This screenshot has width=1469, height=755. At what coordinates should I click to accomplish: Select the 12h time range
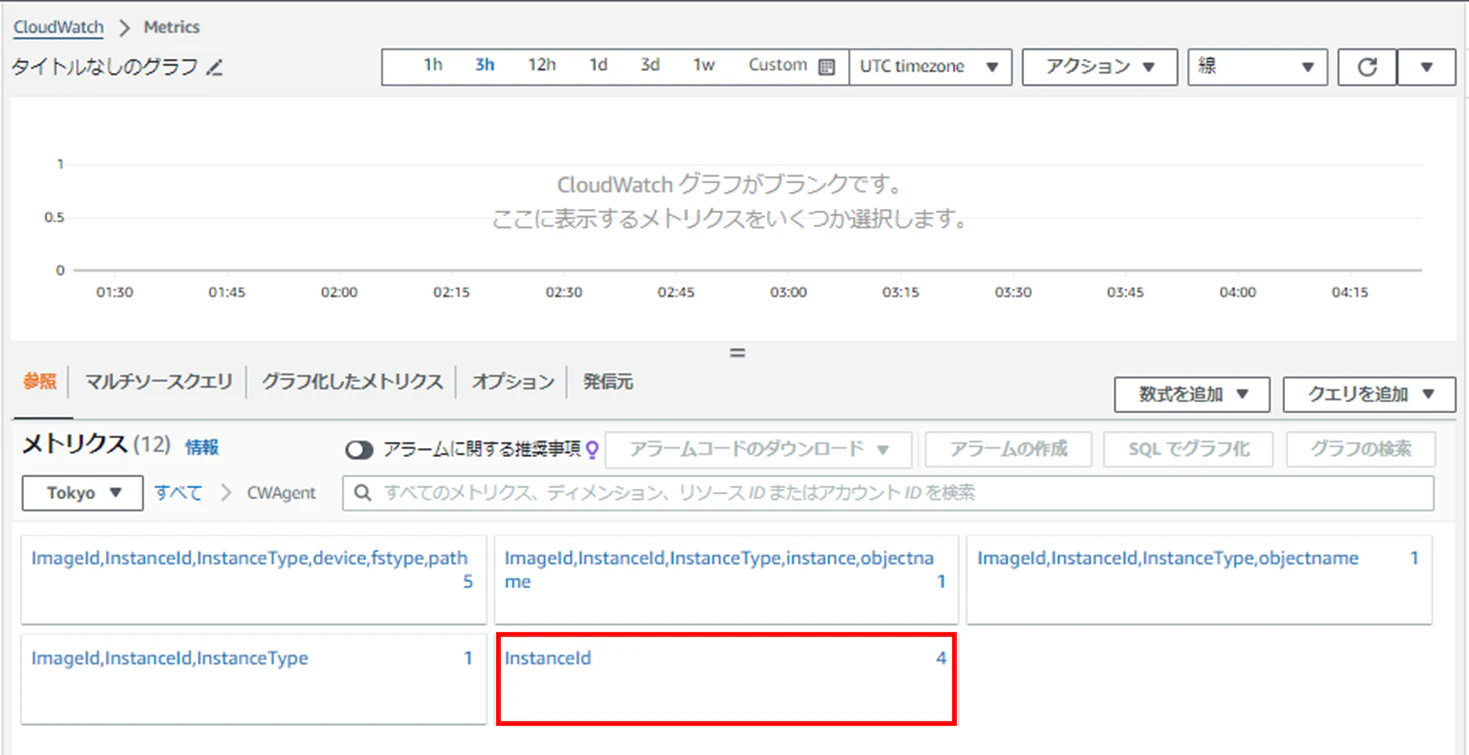coord(542,65)
